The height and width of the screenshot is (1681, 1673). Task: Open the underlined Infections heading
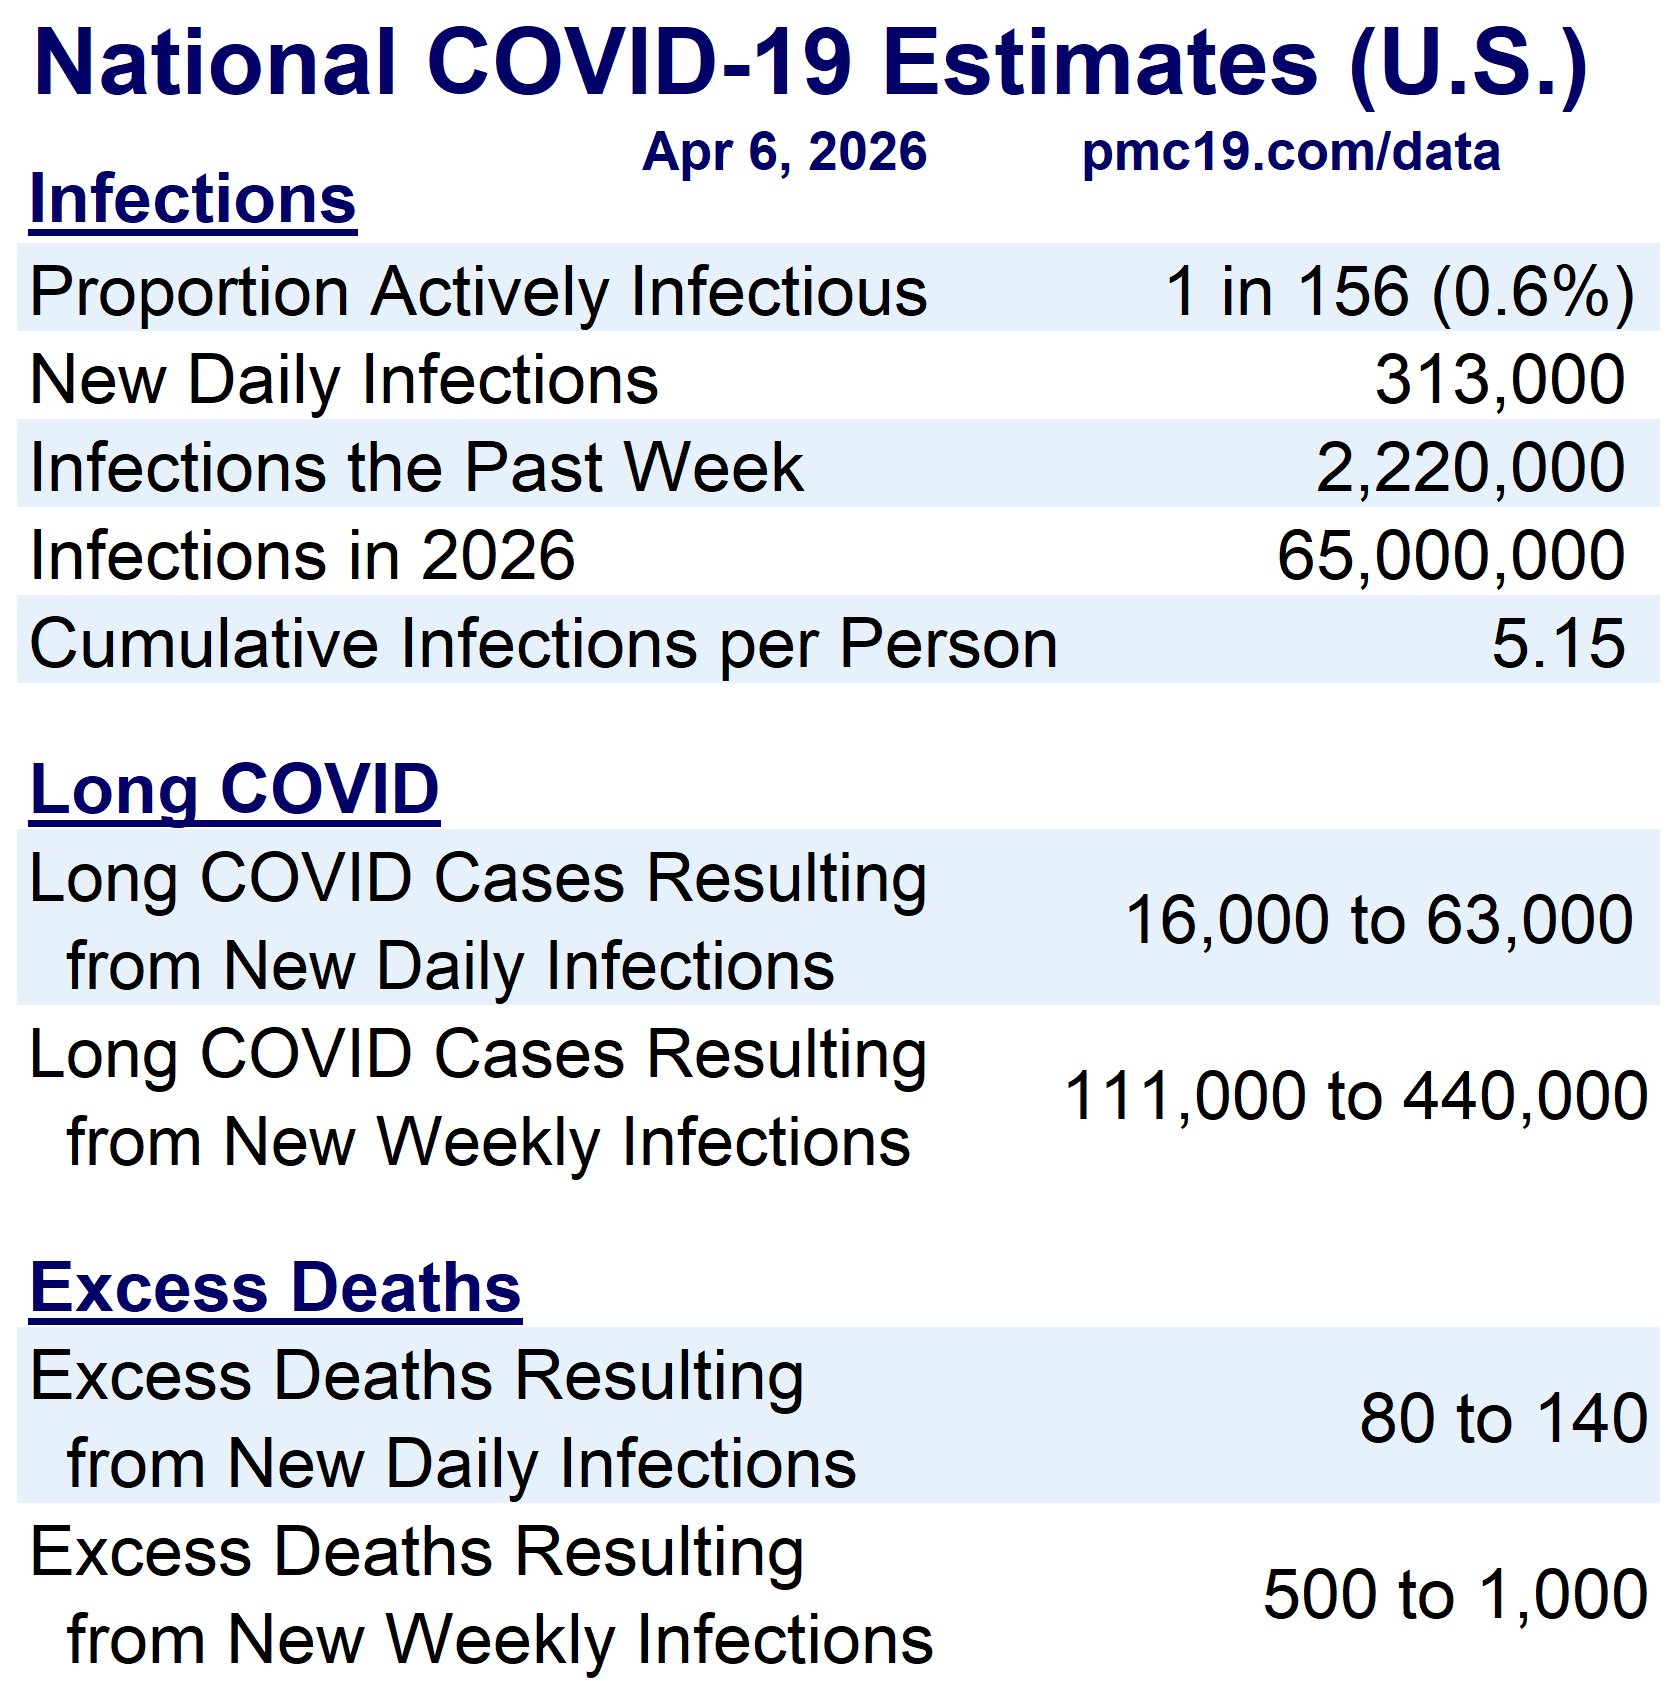pos(193,199)
